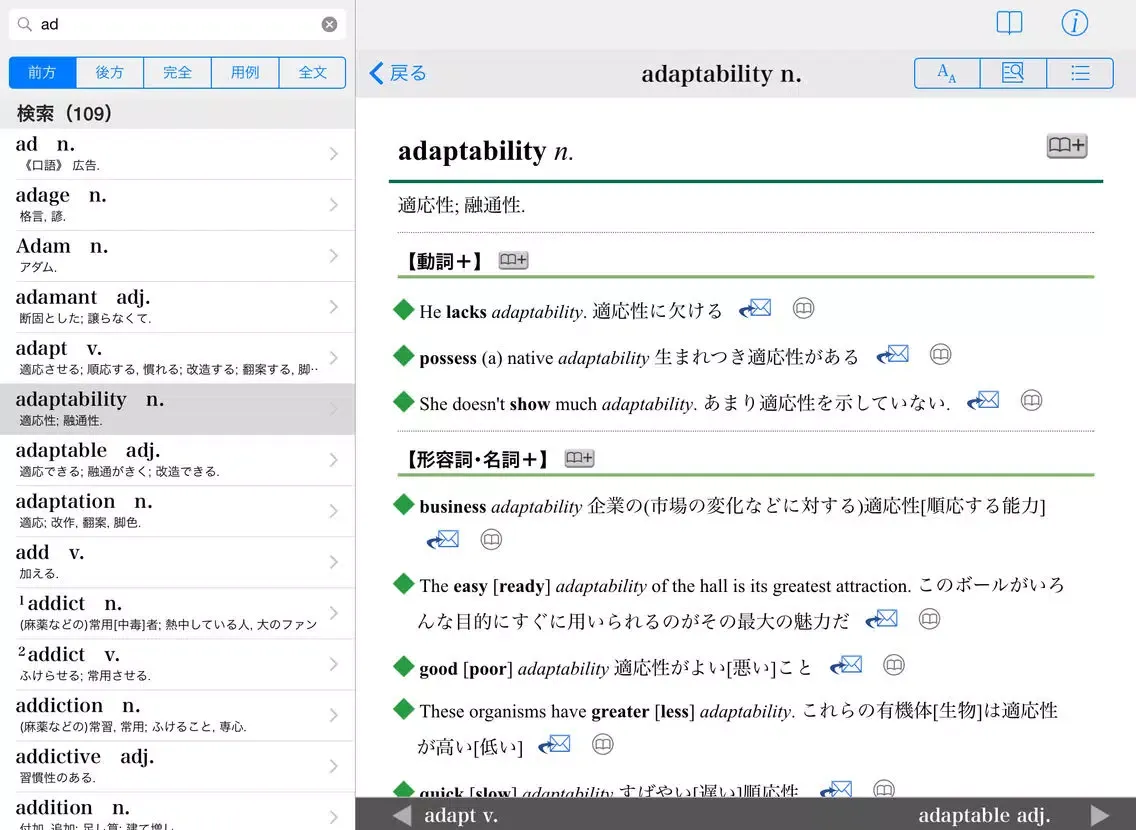Select the 前方 prefix search tab

[42, 72]
